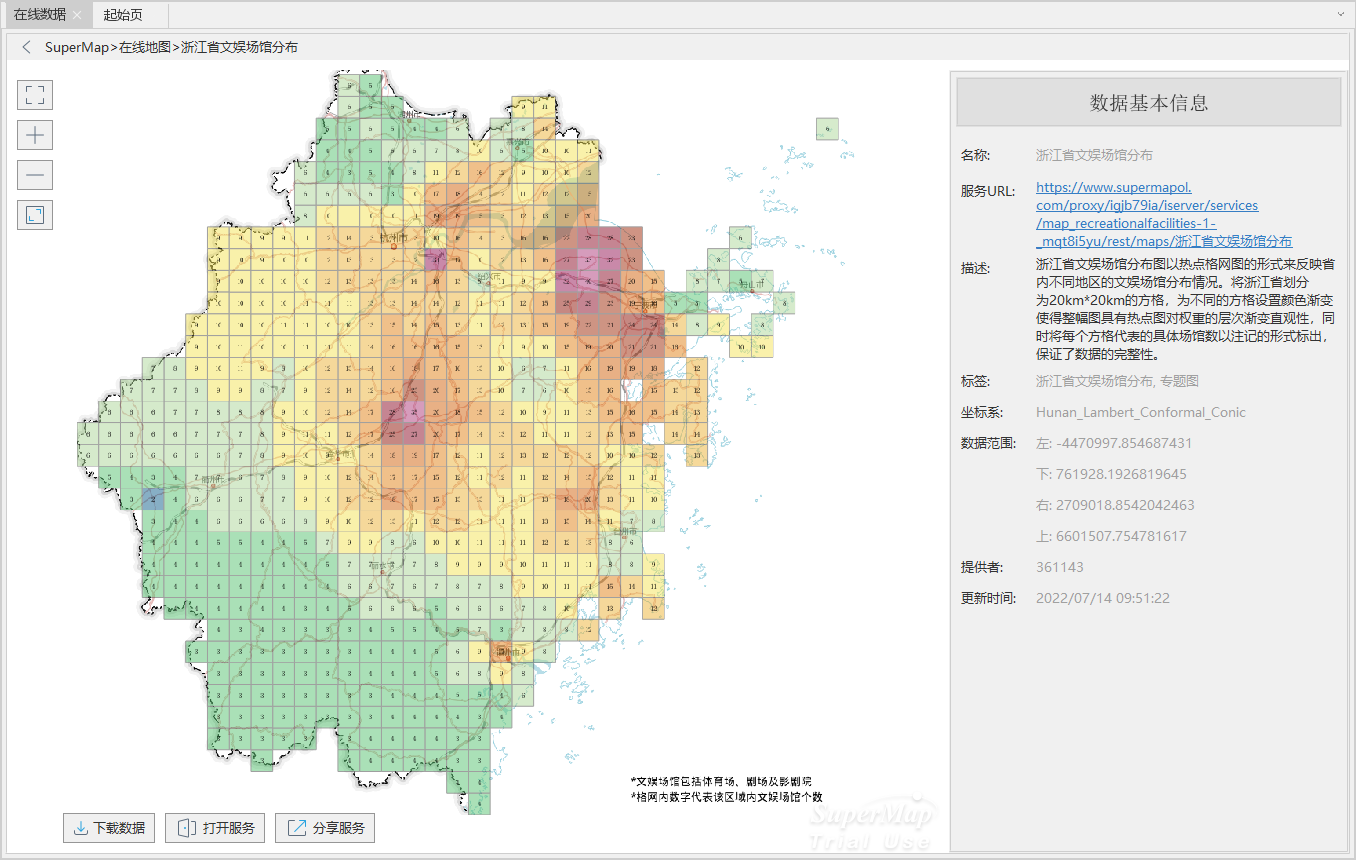This screenshot has height=860, width=1356.
Task: Expand the tab list dropdown arrow
Action: (1340, 15)
